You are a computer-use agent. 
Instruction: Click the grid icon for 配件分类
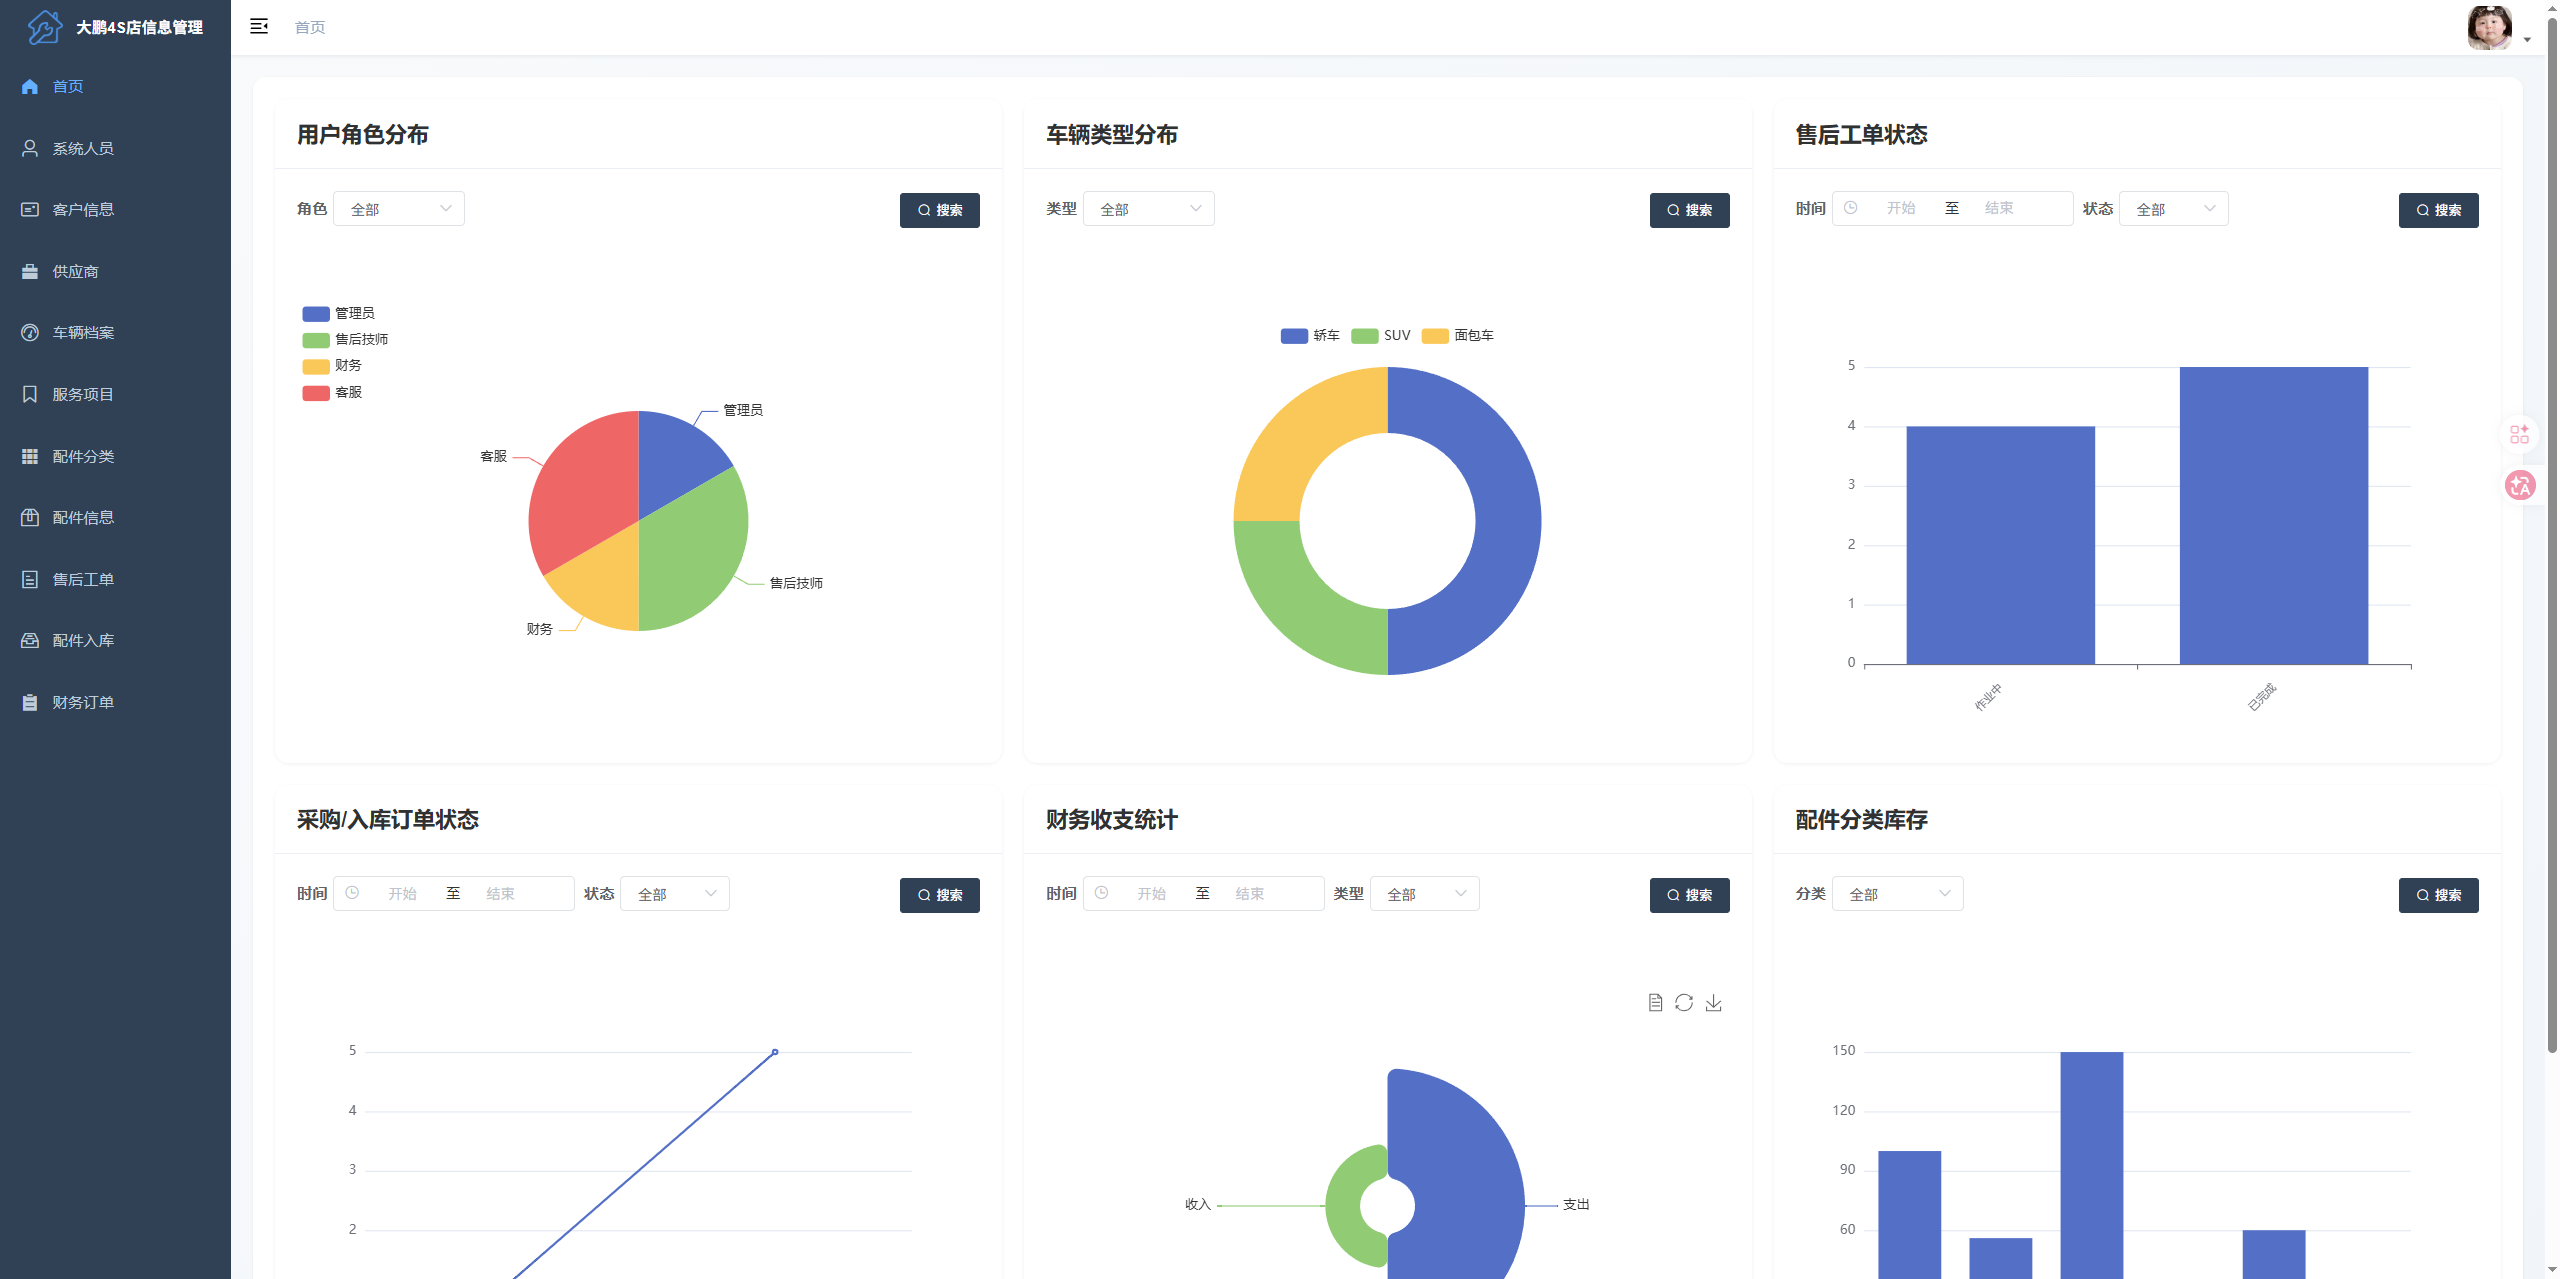point(30,456)
